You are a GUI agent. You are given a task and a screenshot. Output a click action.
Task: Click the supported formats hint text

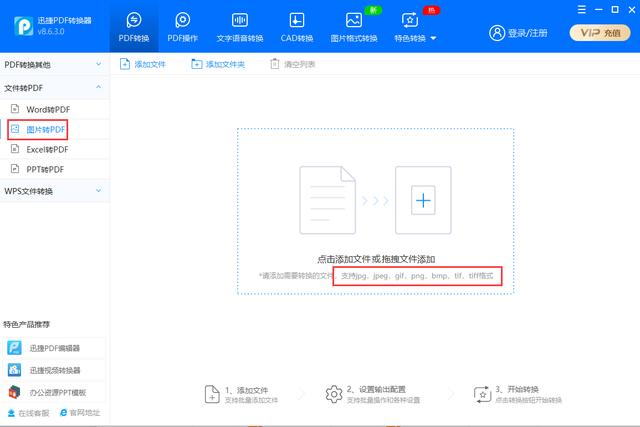coord(417,276)
